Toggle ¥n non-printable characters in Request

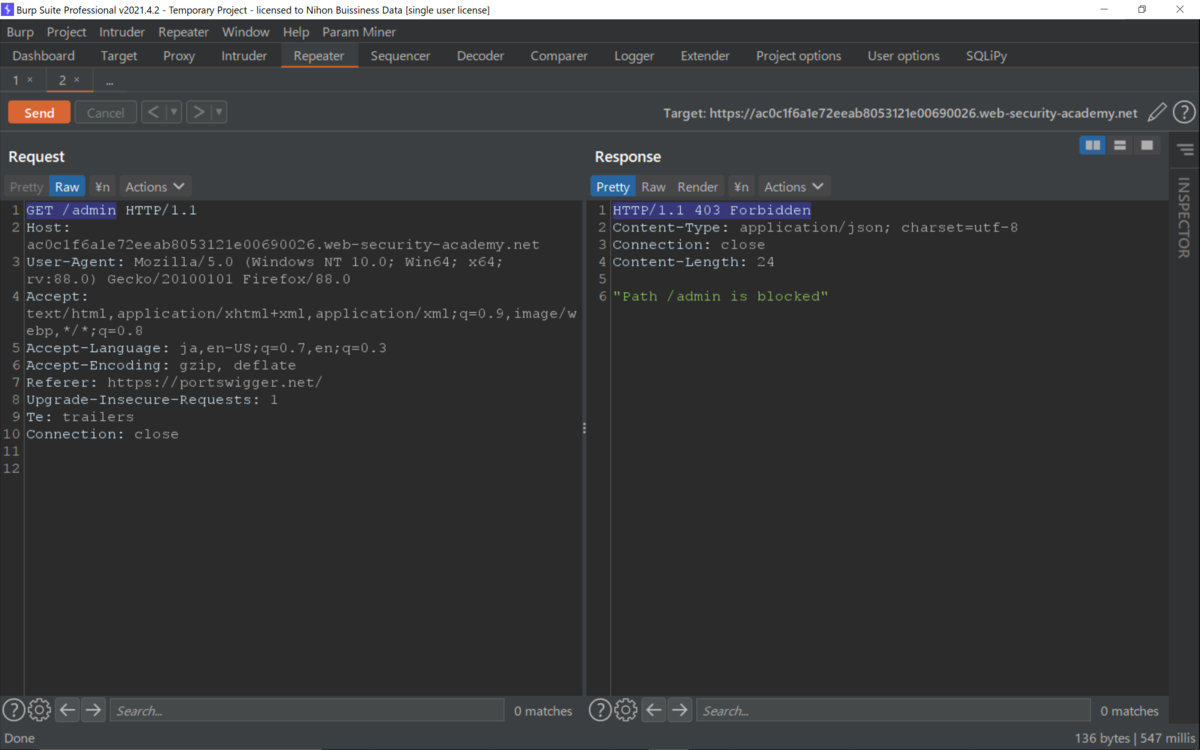click(102, 187)
